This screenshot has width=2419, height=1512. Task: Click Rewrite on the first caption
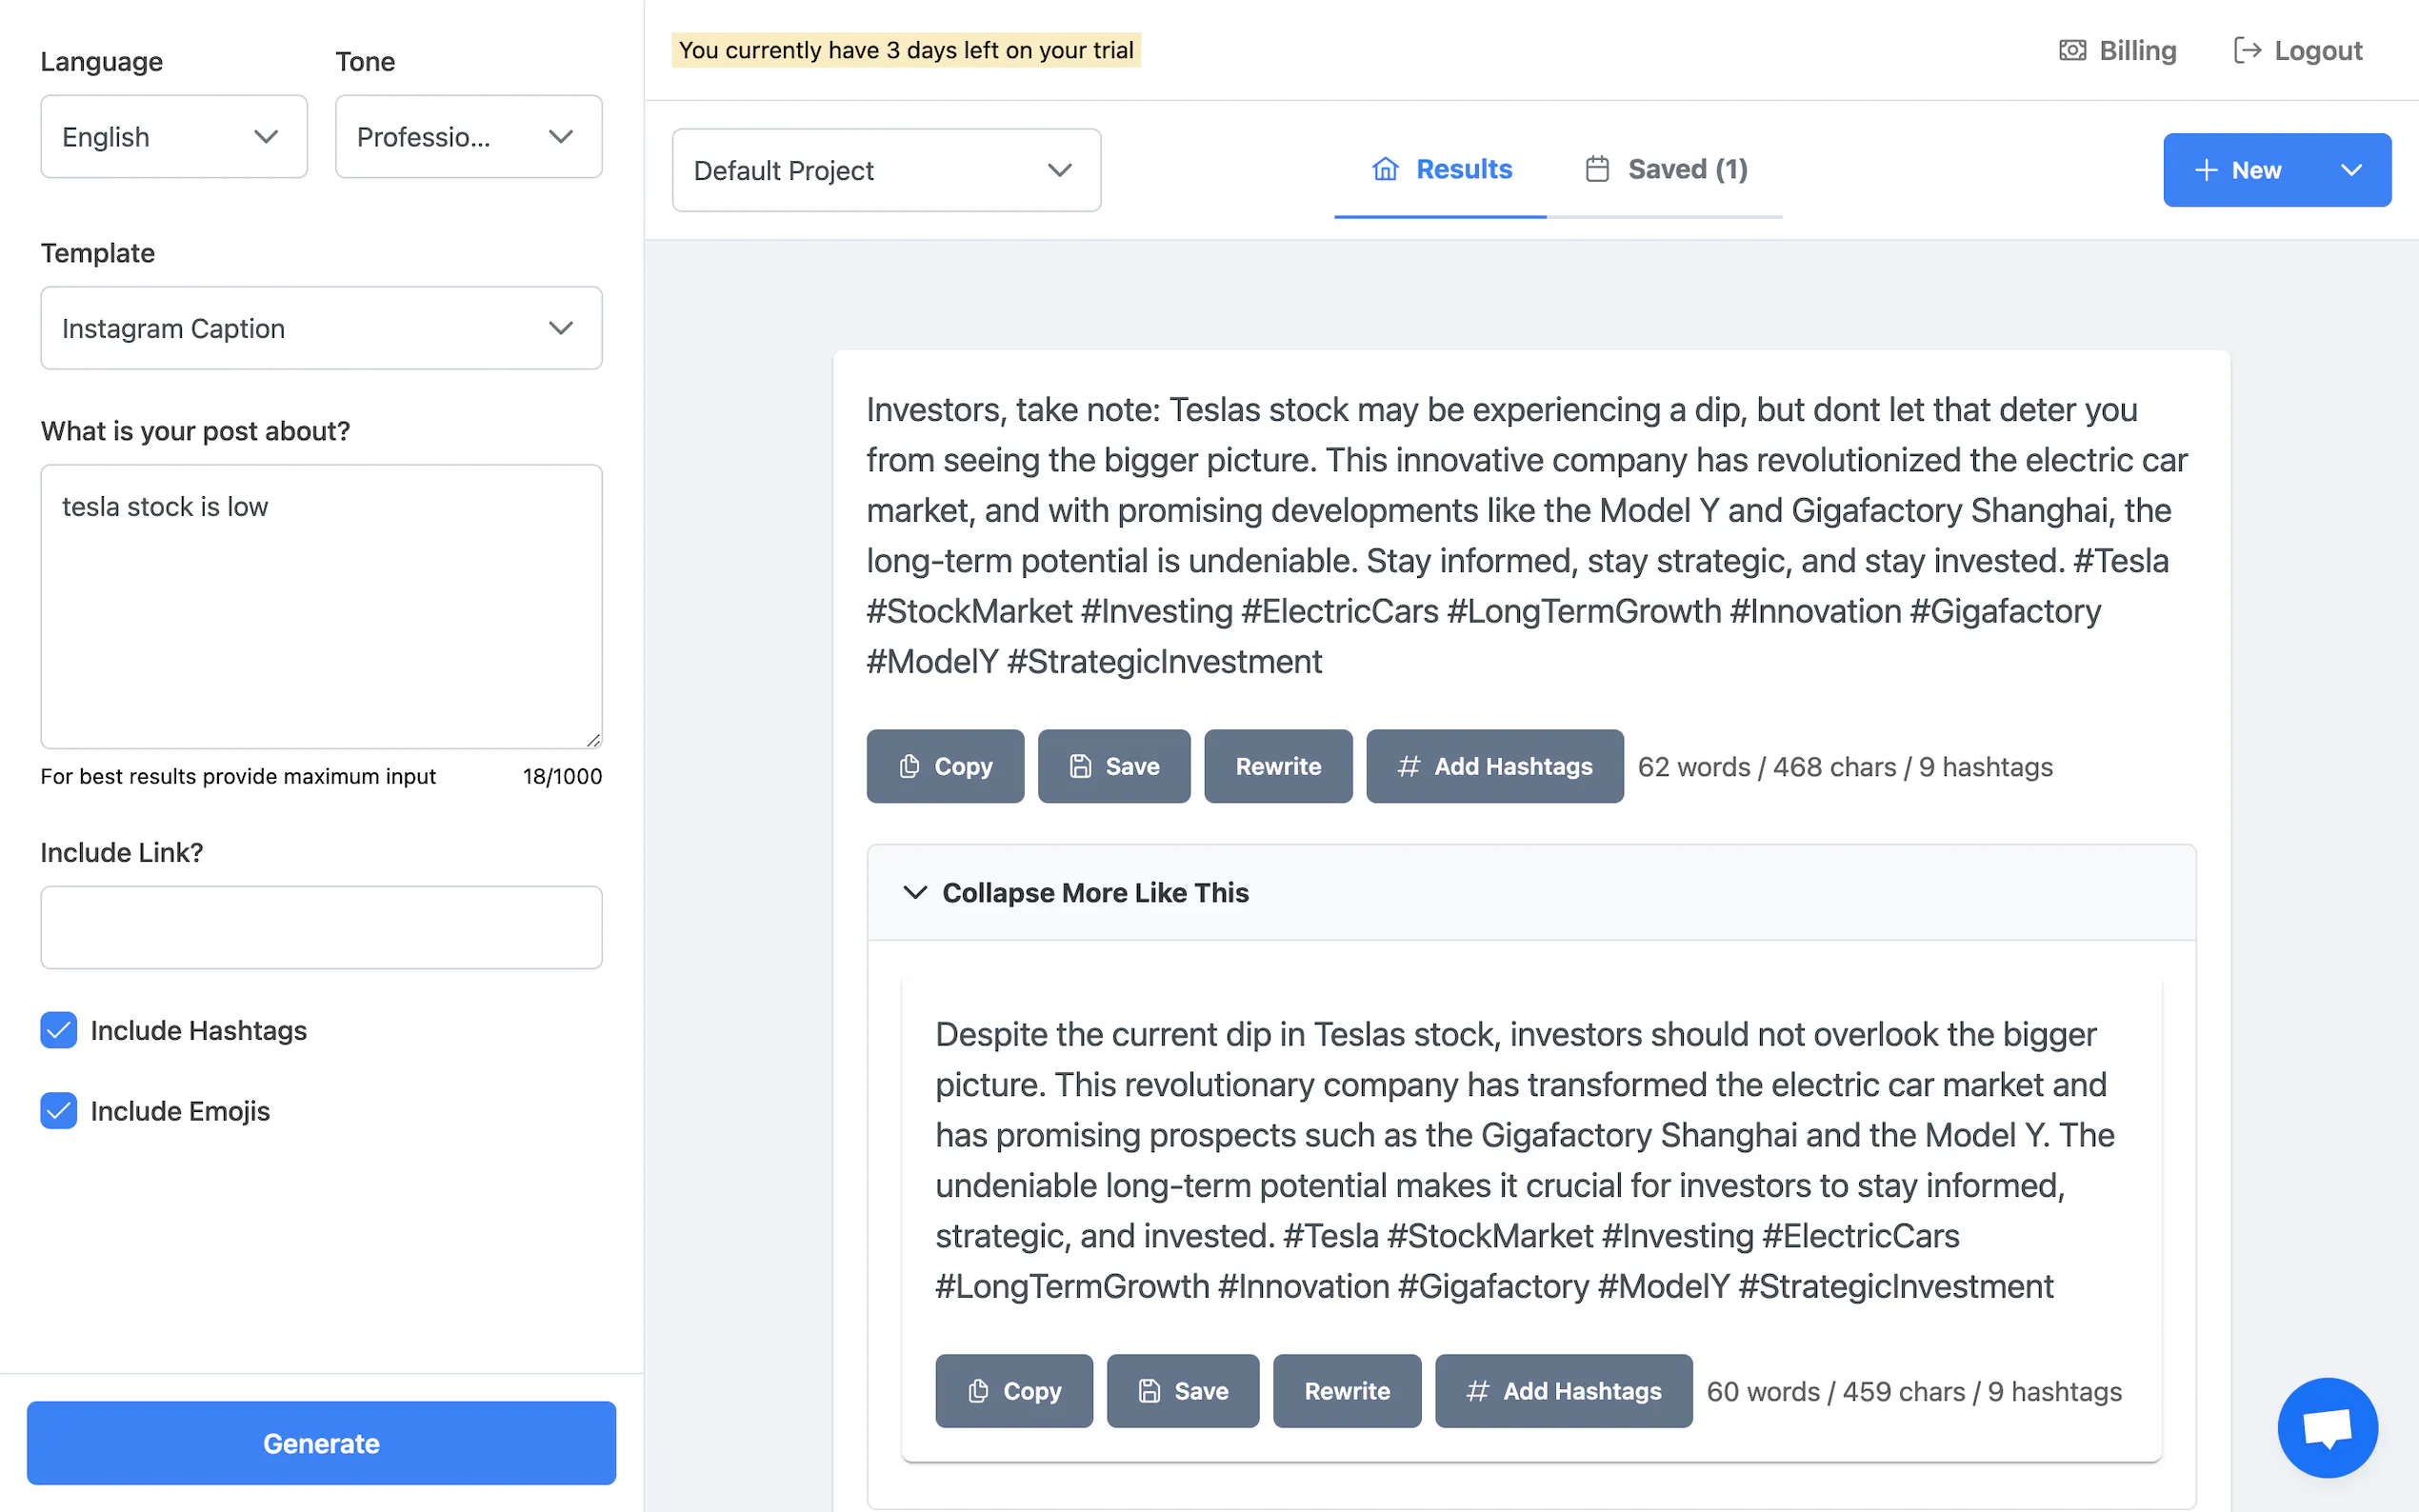[1277, 766]
